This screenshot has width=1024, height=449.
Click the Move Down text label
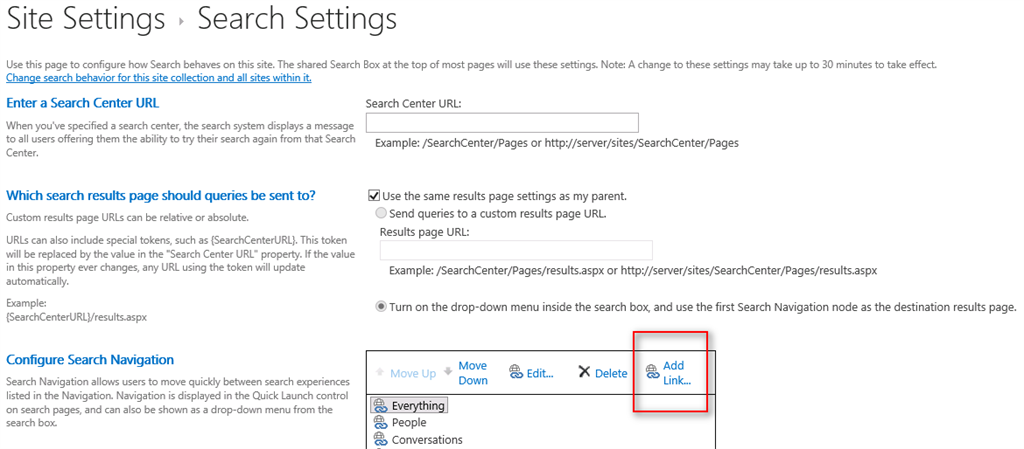click(473, 373)
